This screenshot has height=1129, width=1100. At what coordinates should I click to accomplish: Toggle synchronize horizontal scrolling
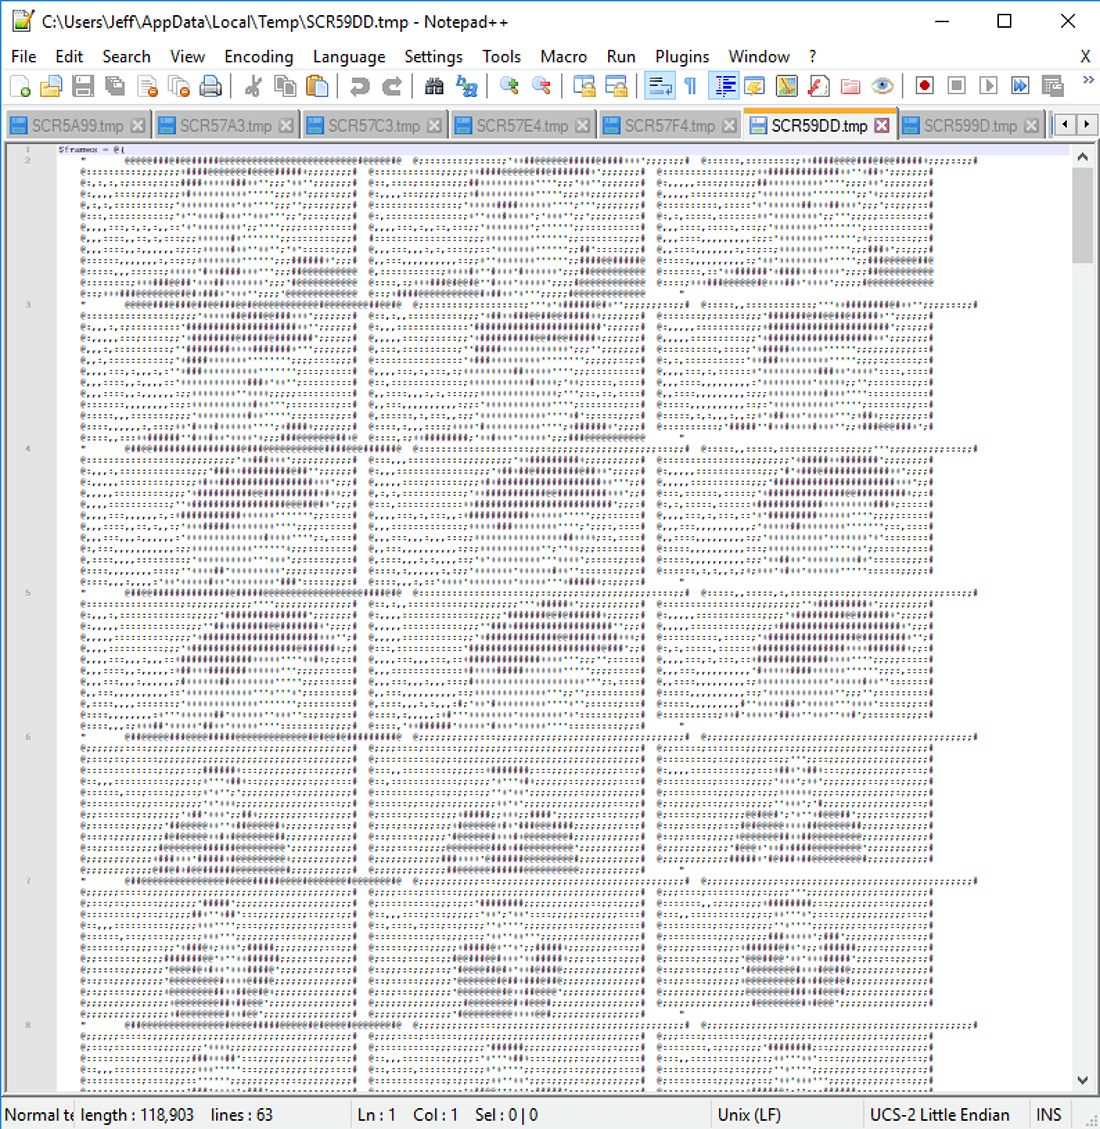pyautogui.click(x=616, y=86)
